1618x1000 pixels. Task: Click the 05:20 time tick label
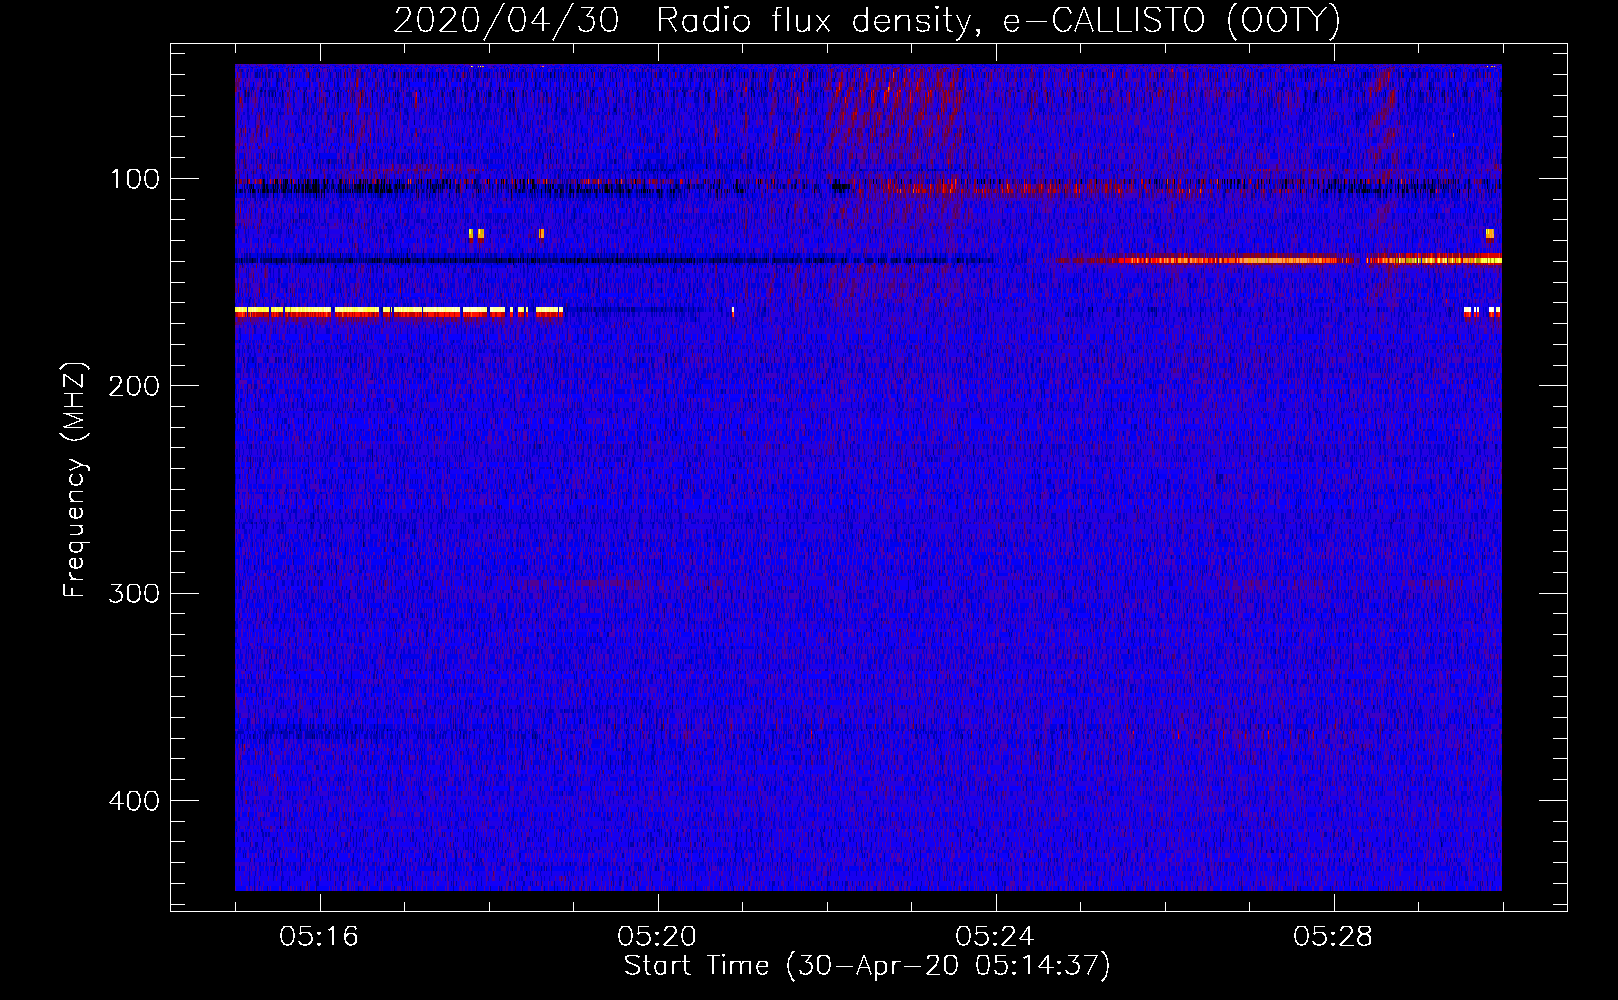657,937
